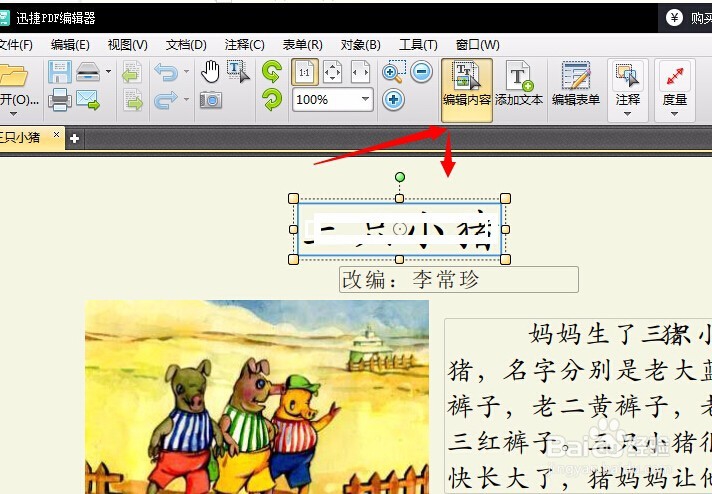712x494 pixels.
Task: Click the three pigs illustration image
Action: pos(257,397)
